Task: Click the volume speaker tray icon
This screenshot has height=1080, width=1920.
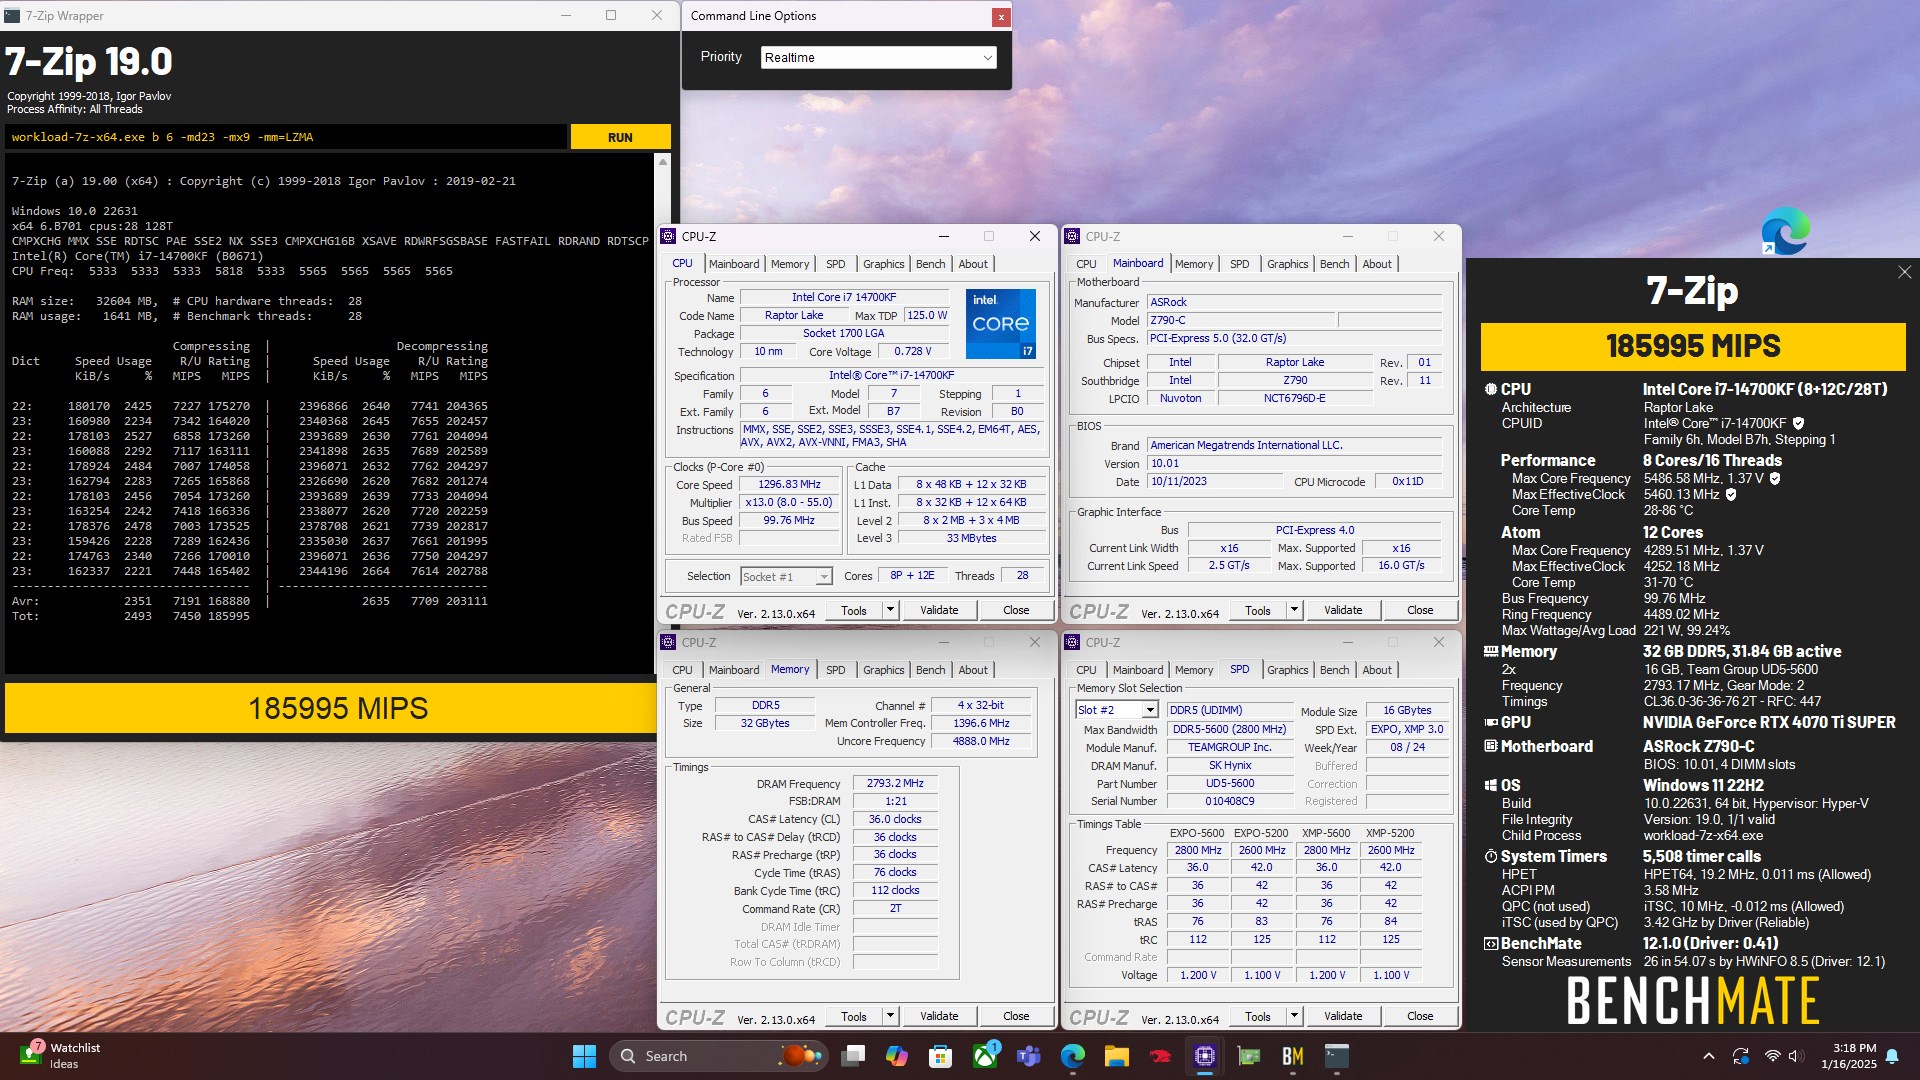Action: [1795, 1056]
